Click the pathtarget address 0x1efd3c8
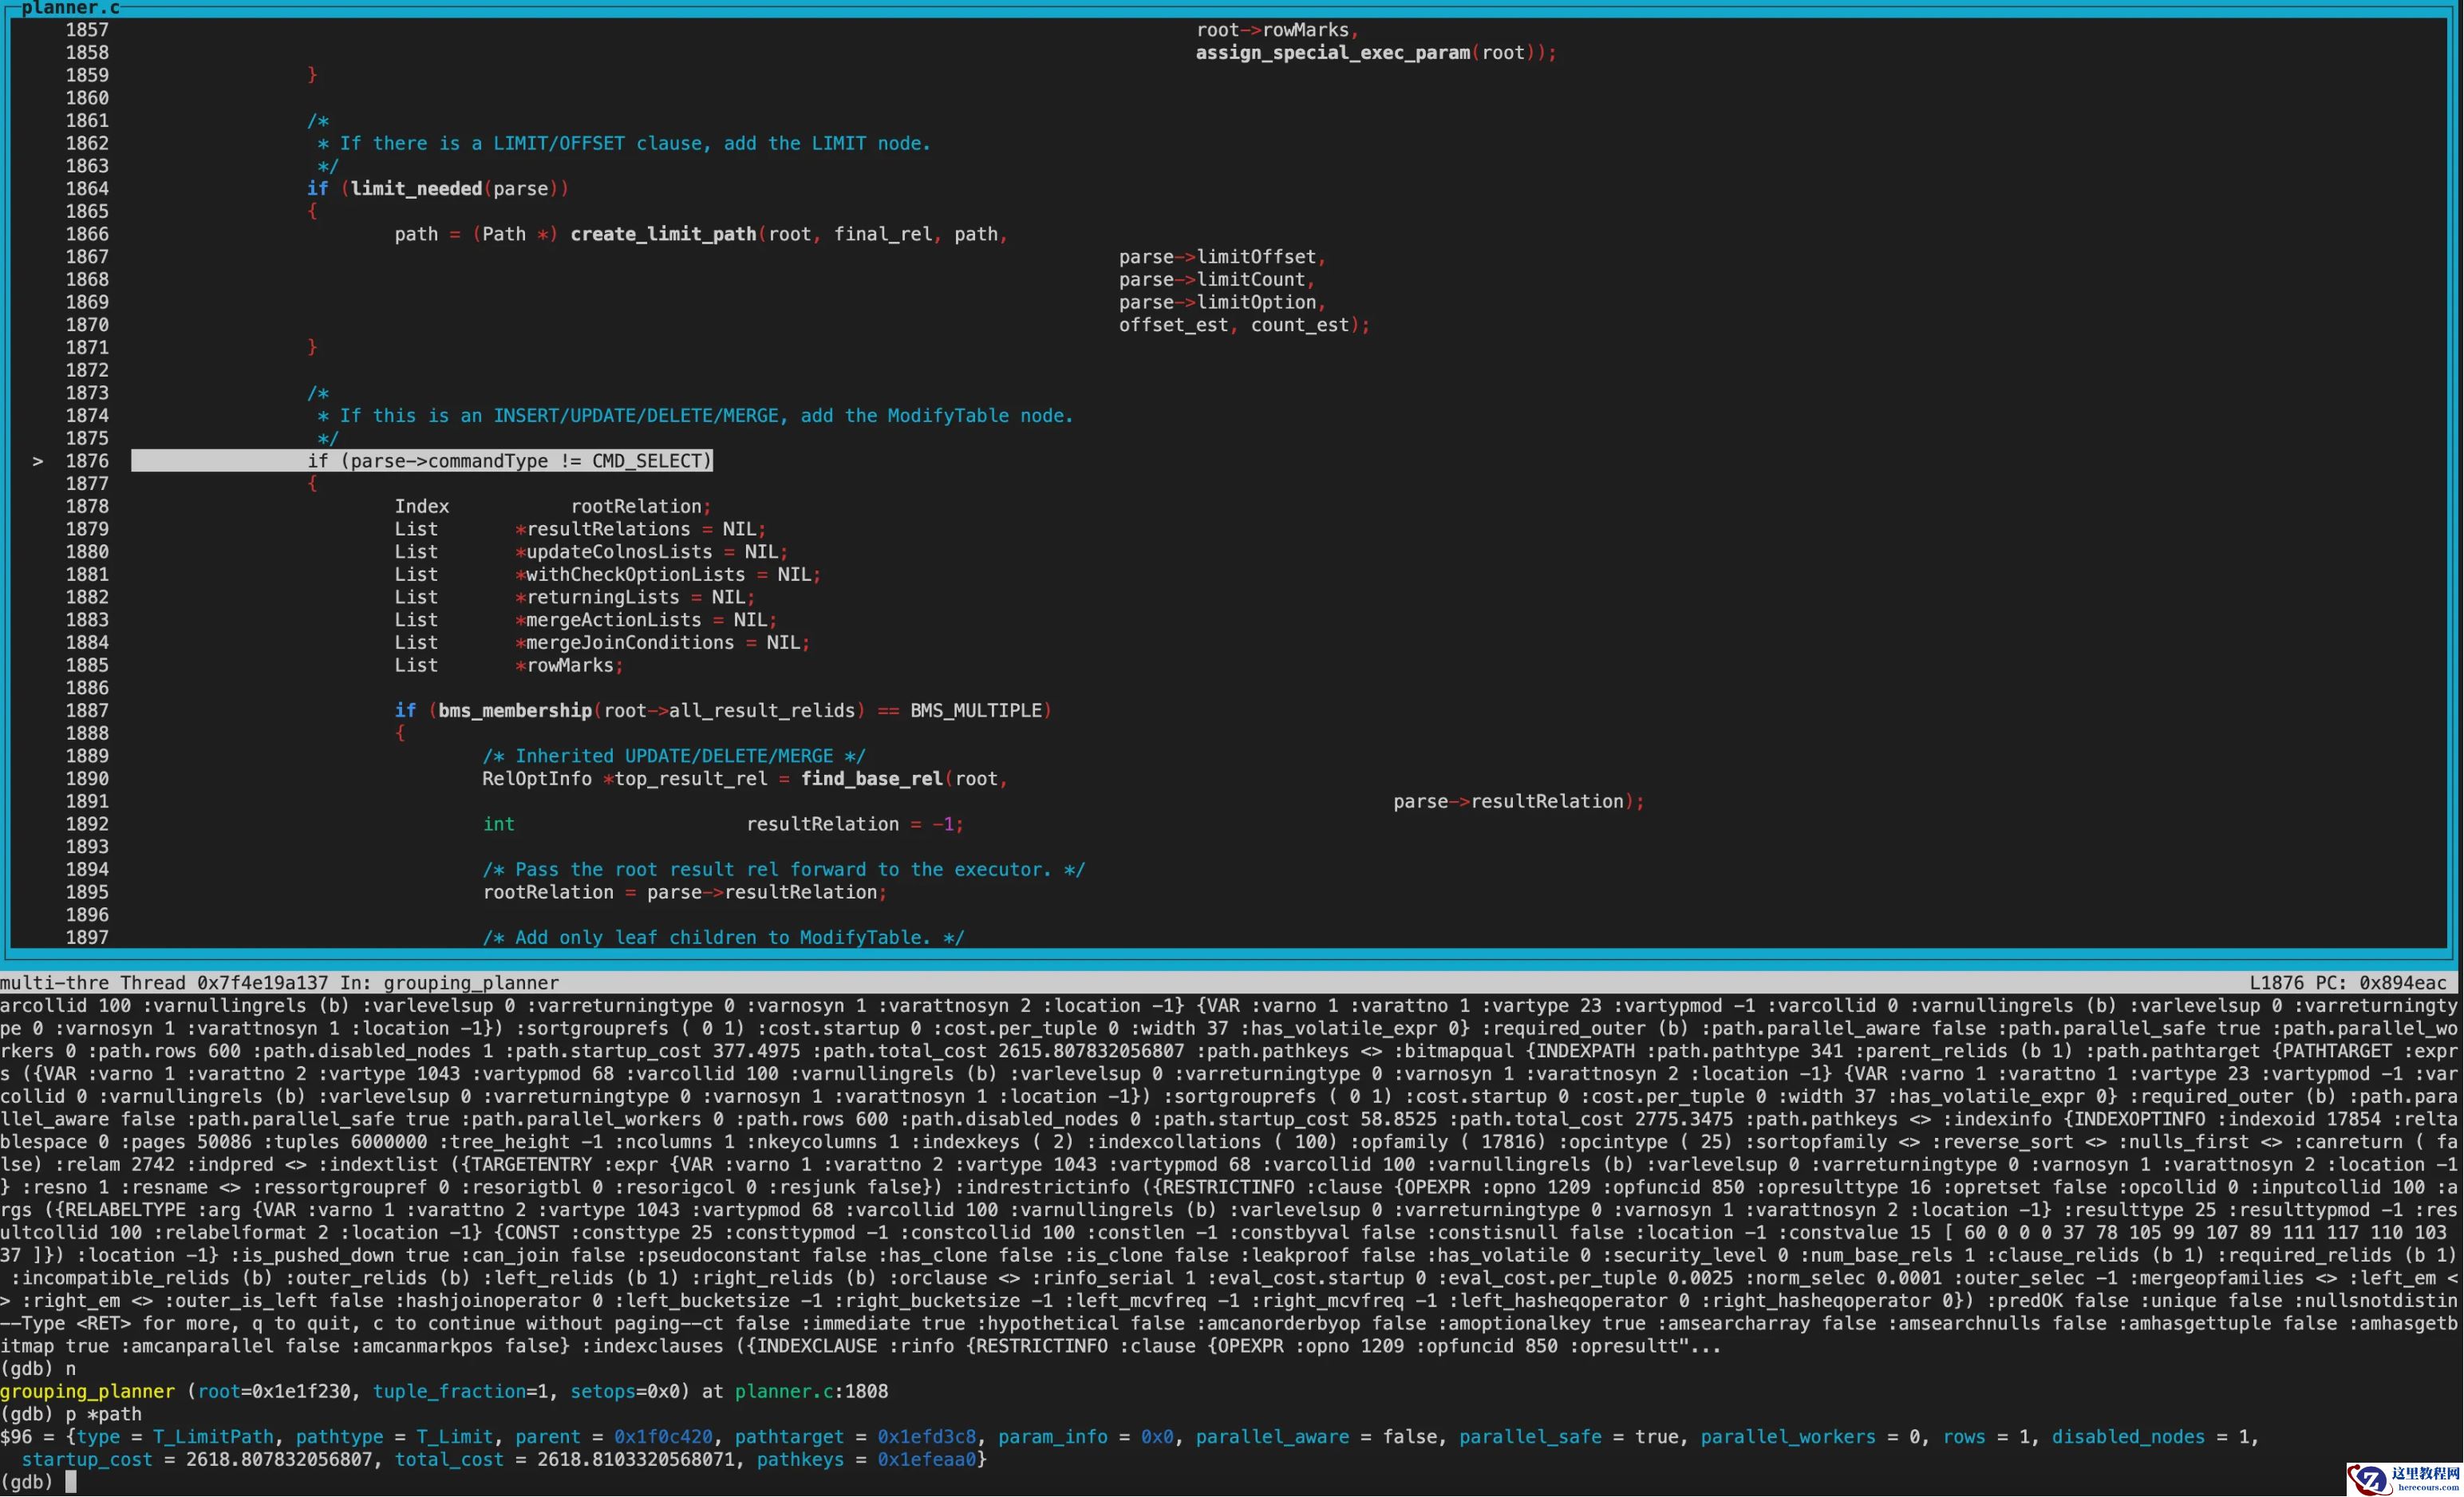Viewport: 2464px width, 1497px height. pos(926,1437)
